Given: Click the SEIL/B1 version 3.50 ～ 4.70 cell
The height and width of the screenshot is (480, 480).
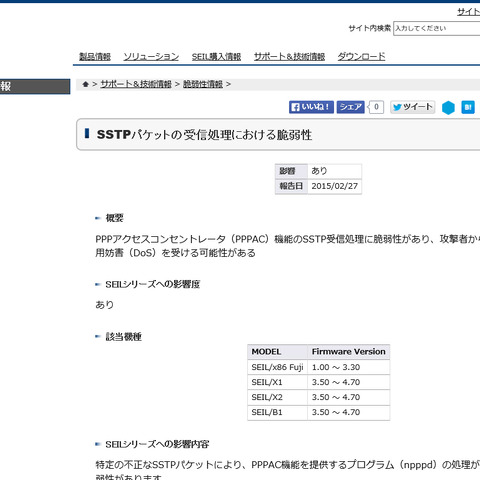Looking at the screenshot, I should [349, 412].
